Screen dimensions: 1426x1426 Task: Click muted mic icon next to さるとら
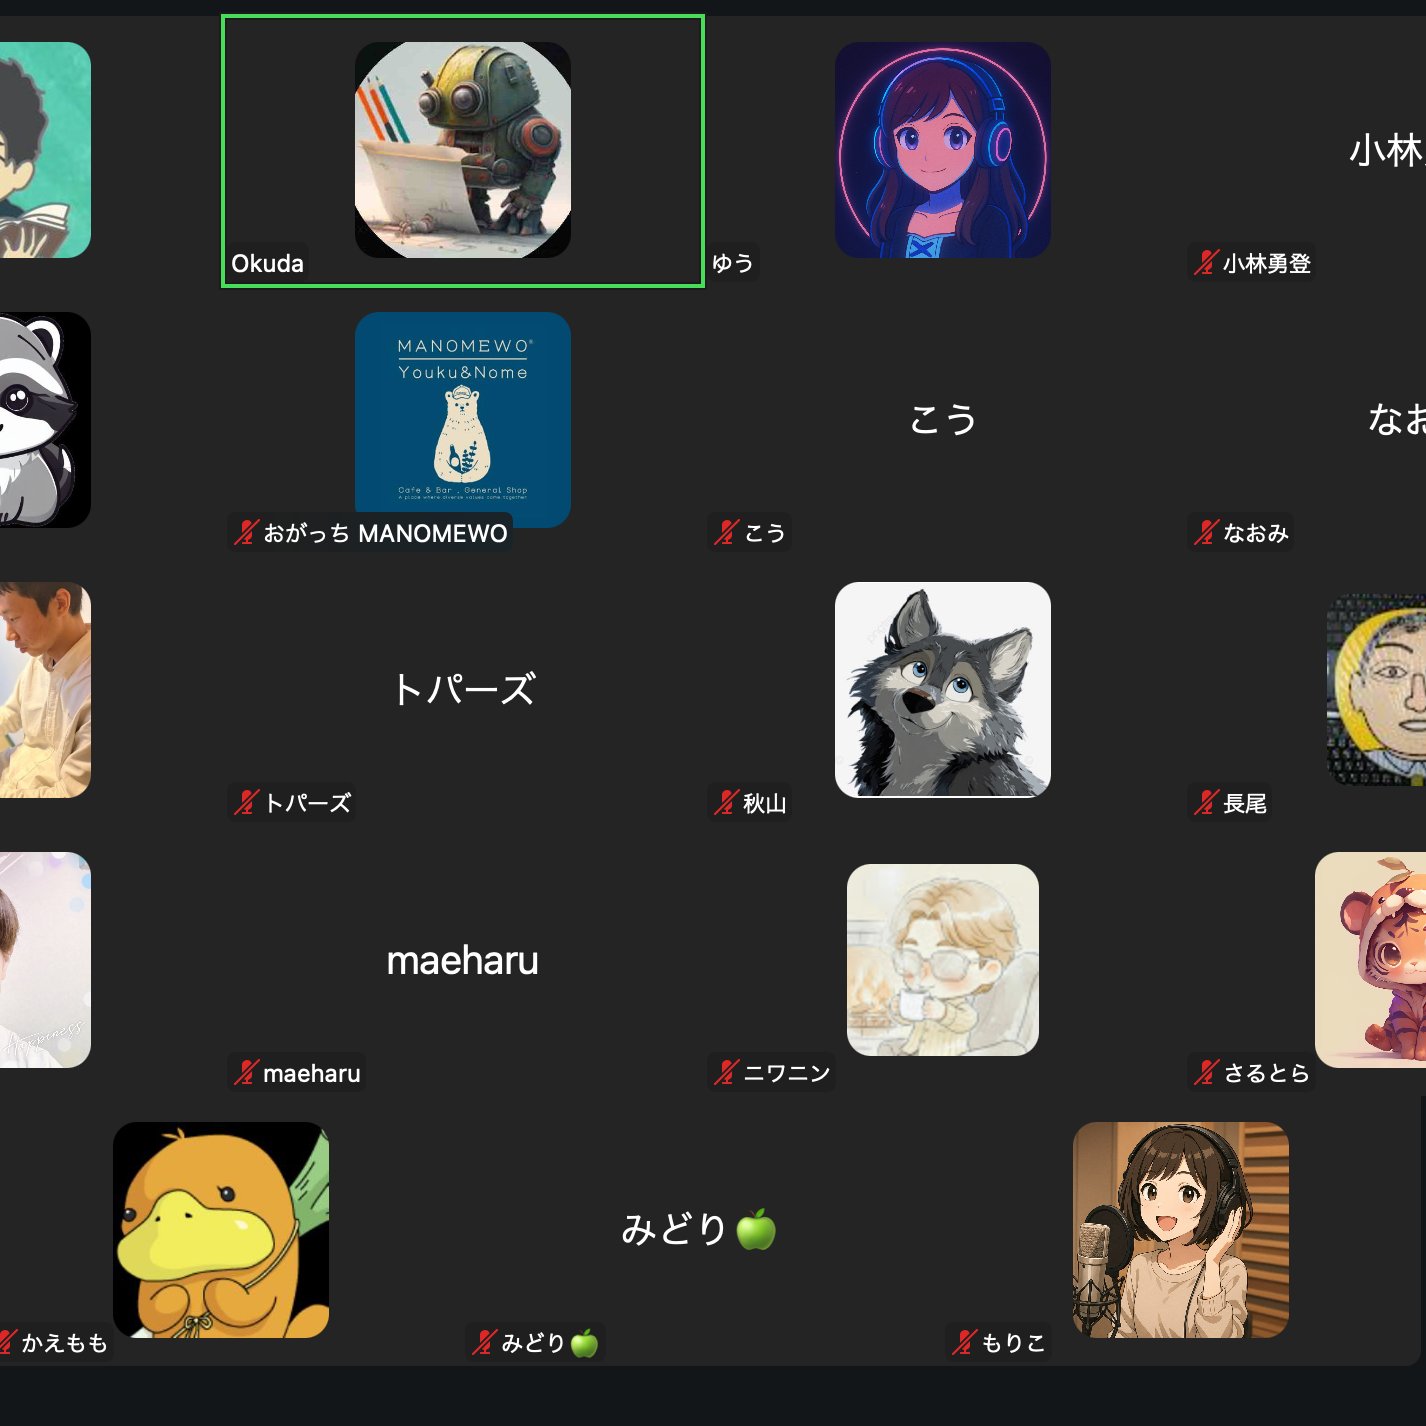pos(1206,1073)
